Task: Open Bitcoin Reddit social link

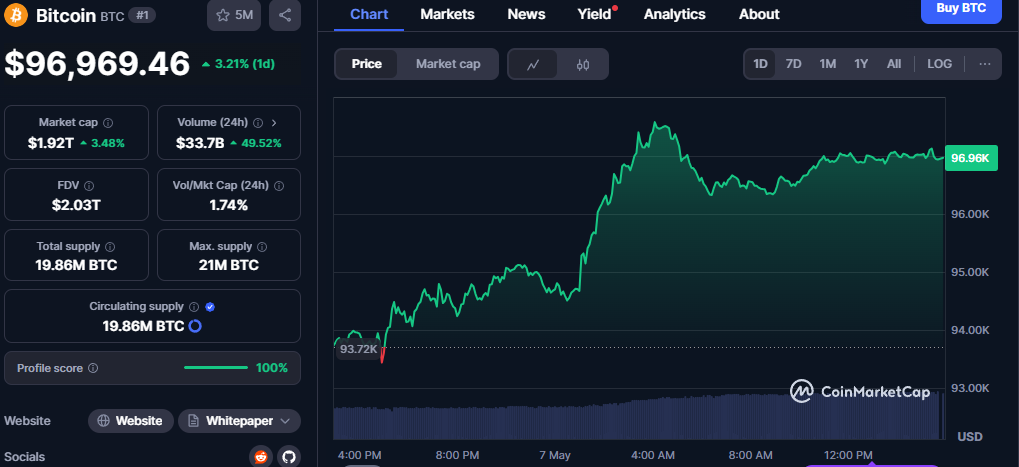Action: pyautogui.click(x=261, y=457)
